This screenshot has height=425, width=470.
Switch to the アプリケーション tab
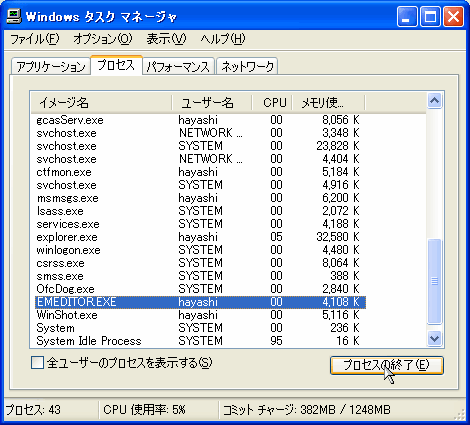(x=51, y=66)
